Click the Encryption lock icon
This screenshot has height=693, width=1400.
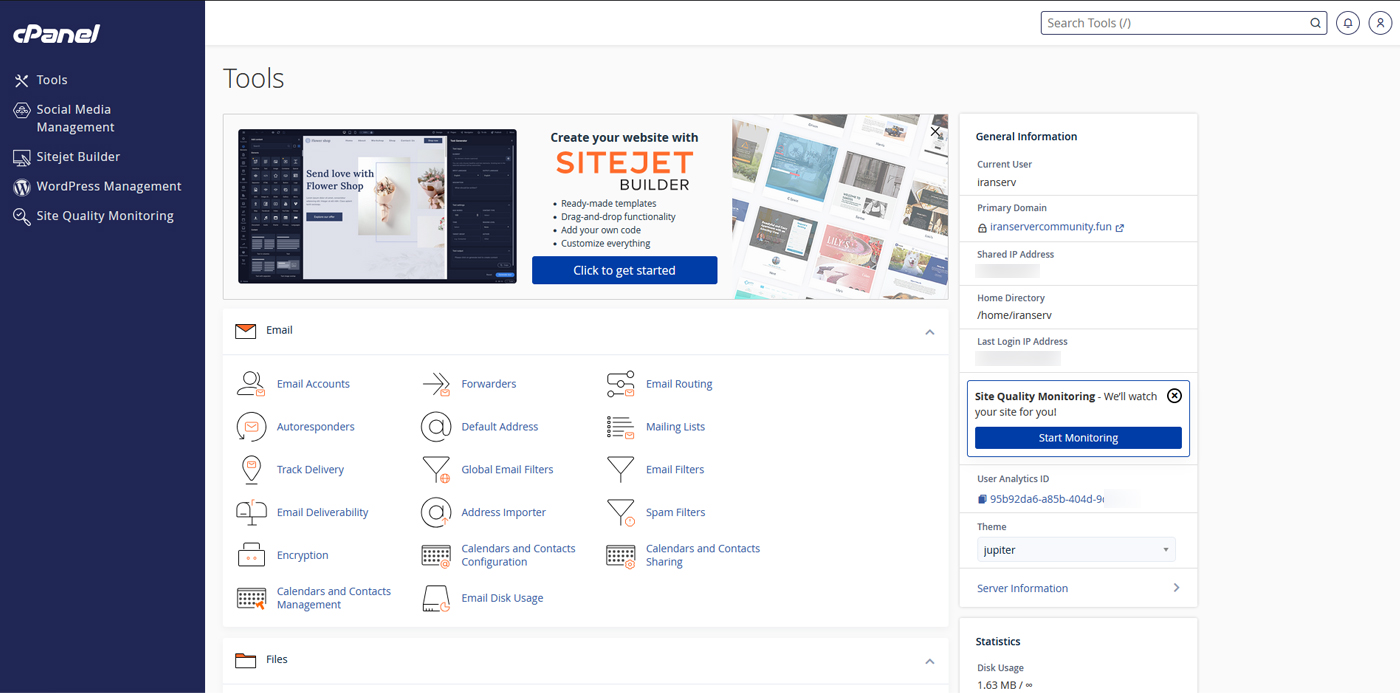coord(251,555)
